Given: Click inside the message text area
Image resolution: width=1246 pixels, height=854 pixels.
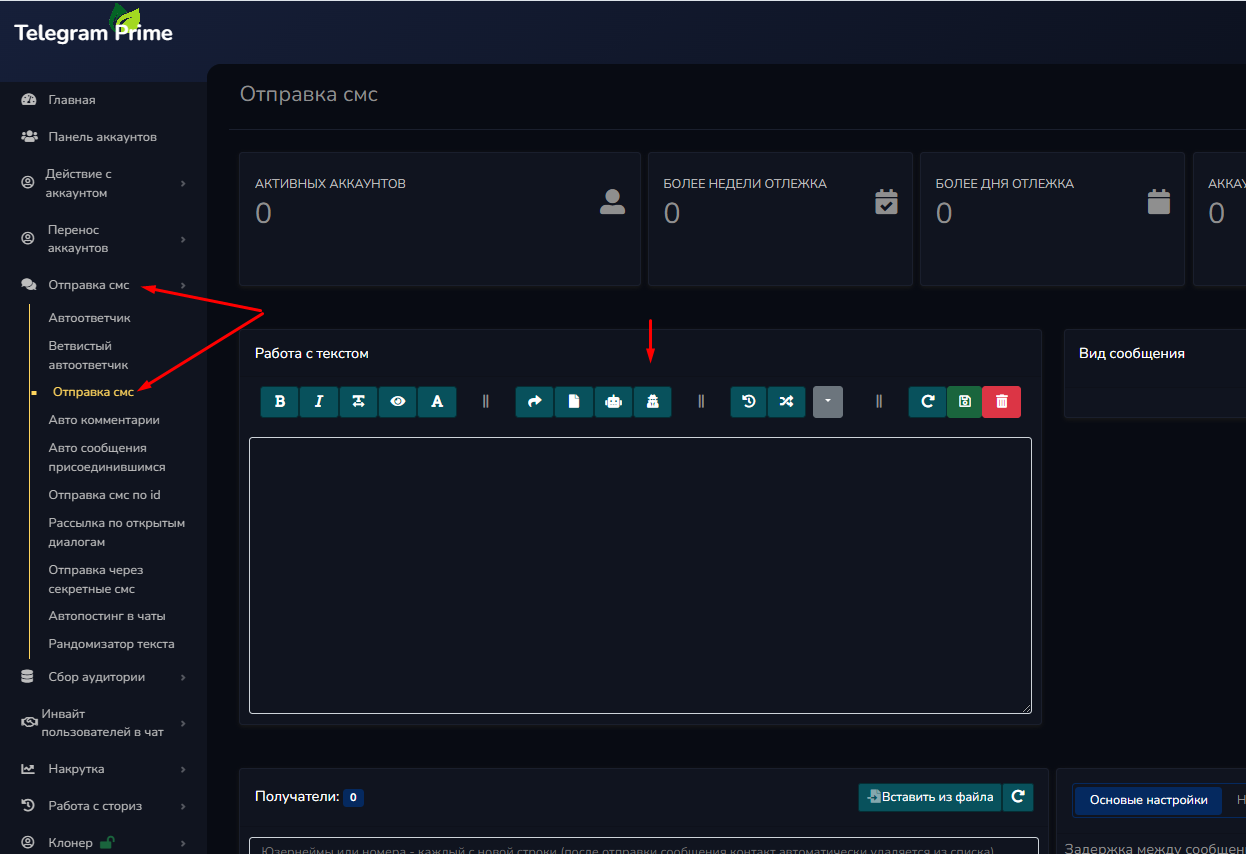Looking at the screenshot, I should pyautogui.click(x=640, y=575).
